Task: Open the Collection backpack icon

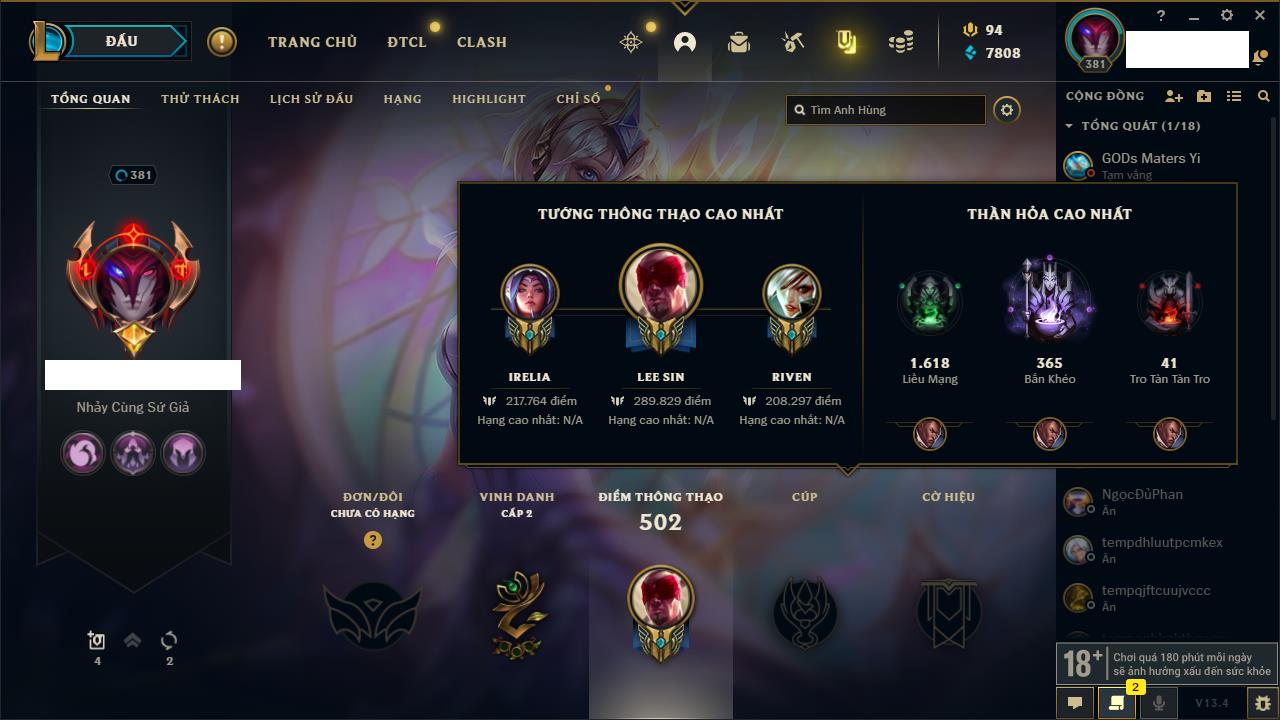Action: tap(739, 42)
